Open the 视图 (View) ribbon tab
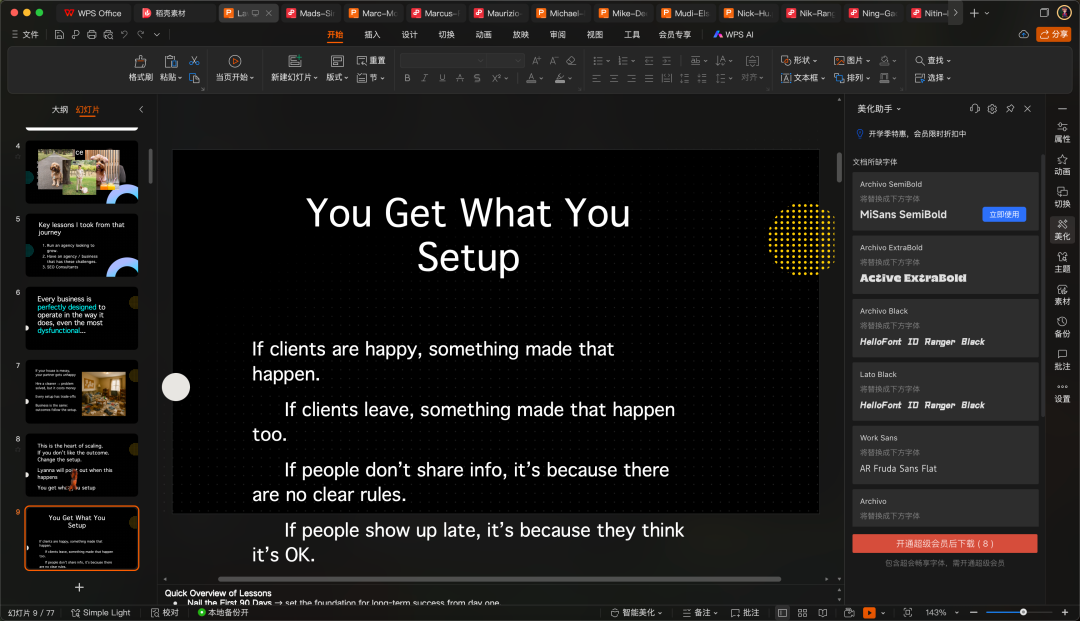Viewport: 1080px width, 621px height. [x=594, y=34]
